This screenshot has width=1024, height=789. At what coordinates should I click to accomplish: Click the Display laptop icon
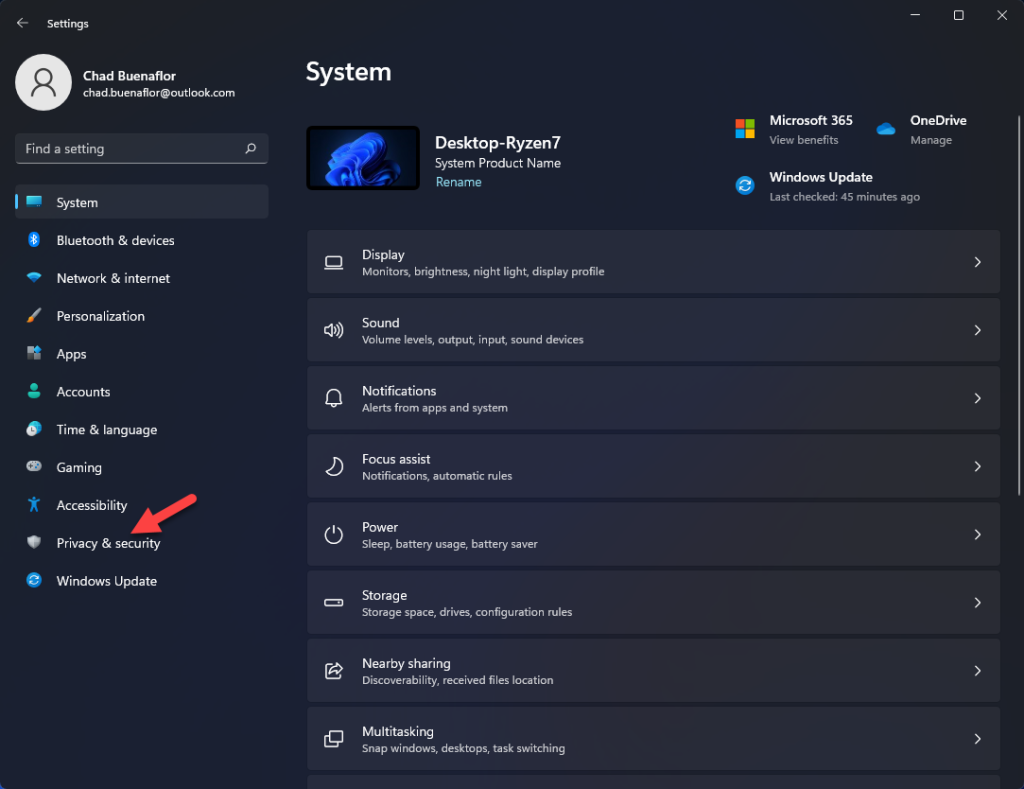(334, 263)
